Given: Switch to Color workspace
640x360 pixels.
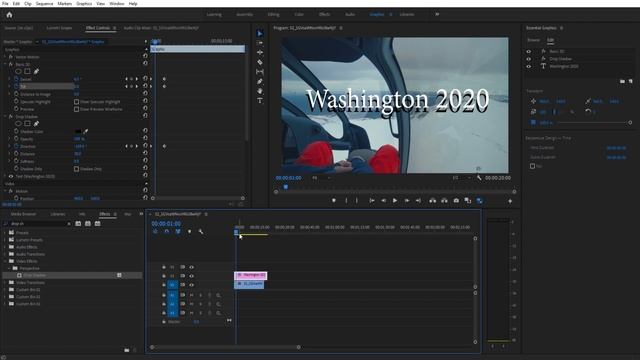Looking at the screenshot, I should (299, 14).
